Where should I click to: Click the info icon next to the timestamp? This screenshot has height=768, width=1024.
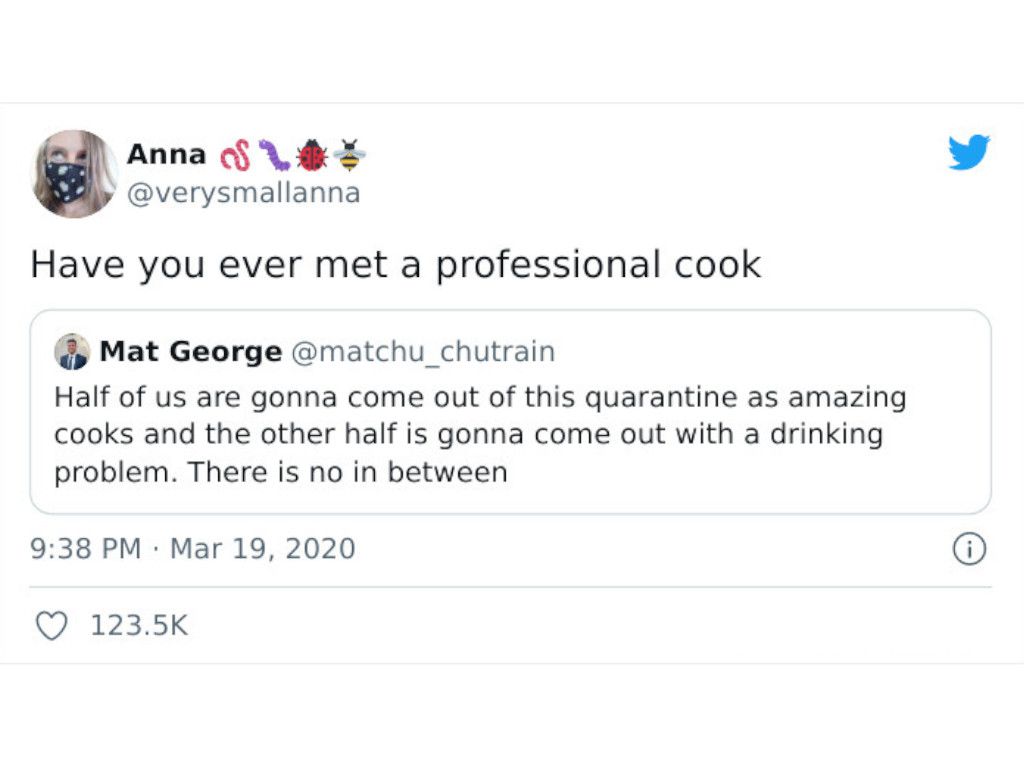point(969,549)
